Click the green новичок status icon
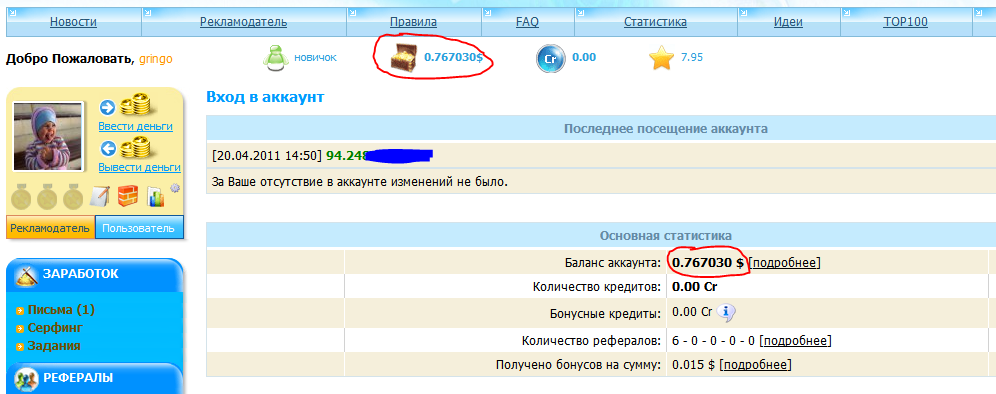The height and width of the screenshot is (394, 996). tap(275, 58)
